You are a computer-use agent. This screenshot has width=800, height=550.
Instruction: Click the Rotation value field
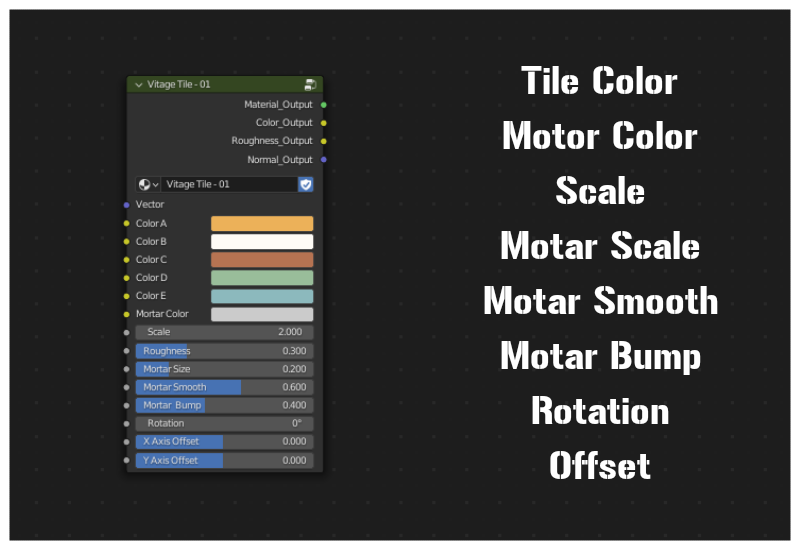tap(224, 423)
